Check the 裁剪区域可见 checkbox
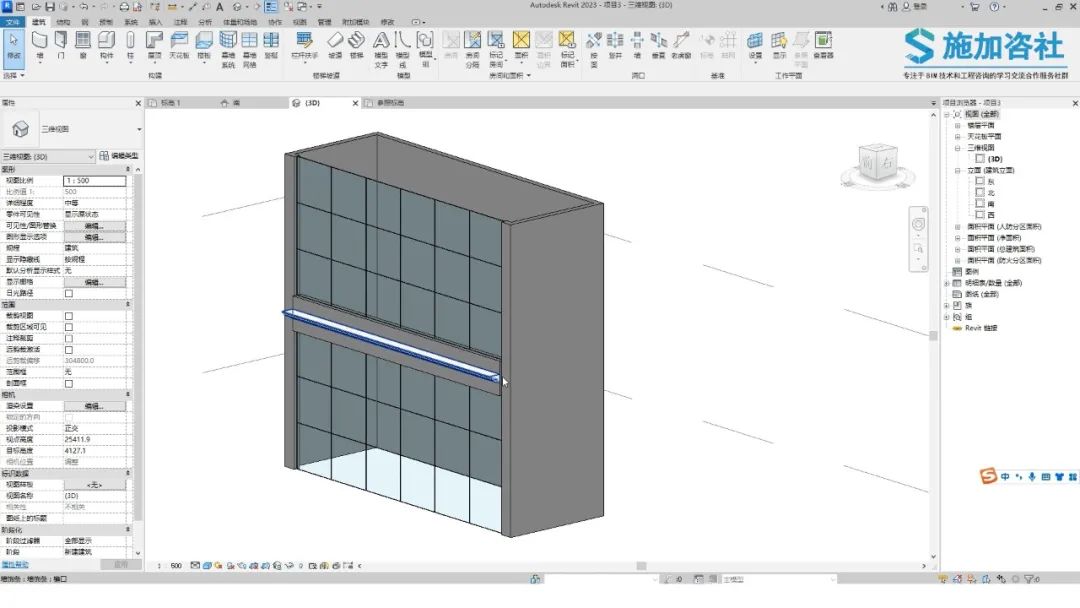1080x608 pixels. (69, 327)
